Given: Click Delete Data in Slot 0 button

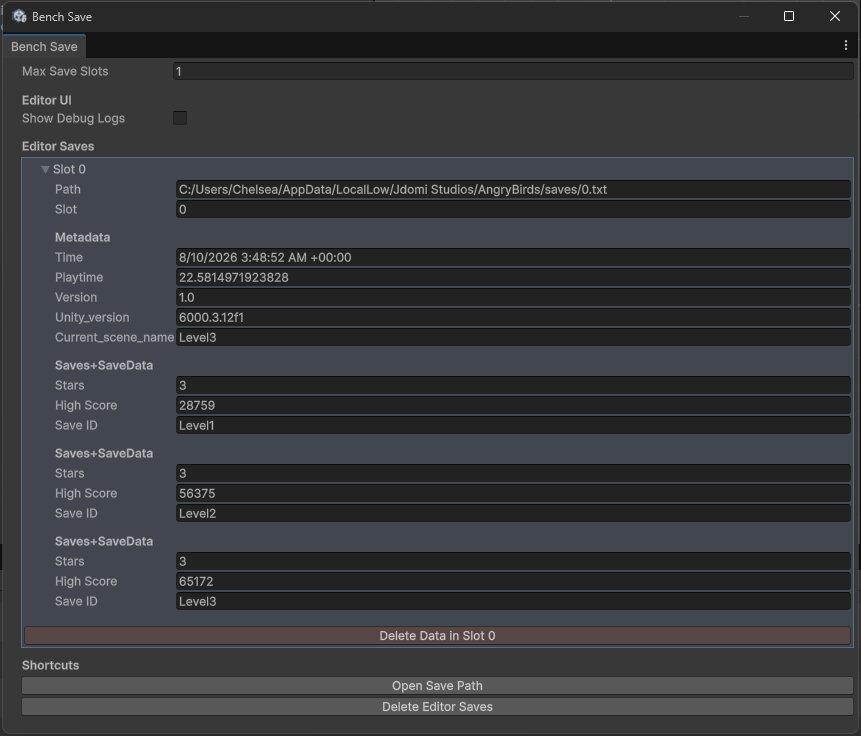Looking at the screenshot, I should tap(437, 635).
